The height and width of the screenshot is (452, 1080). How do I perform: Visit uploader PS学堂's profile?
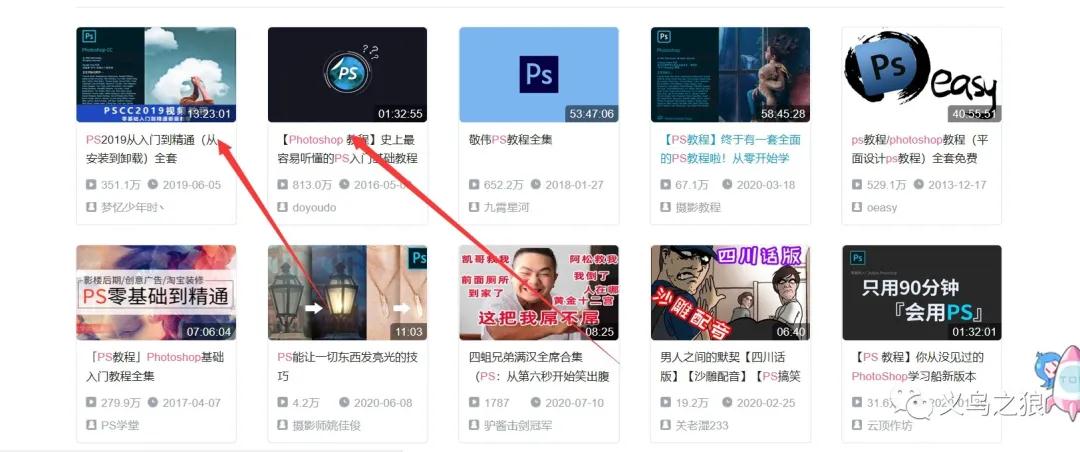tap(122, 425)
